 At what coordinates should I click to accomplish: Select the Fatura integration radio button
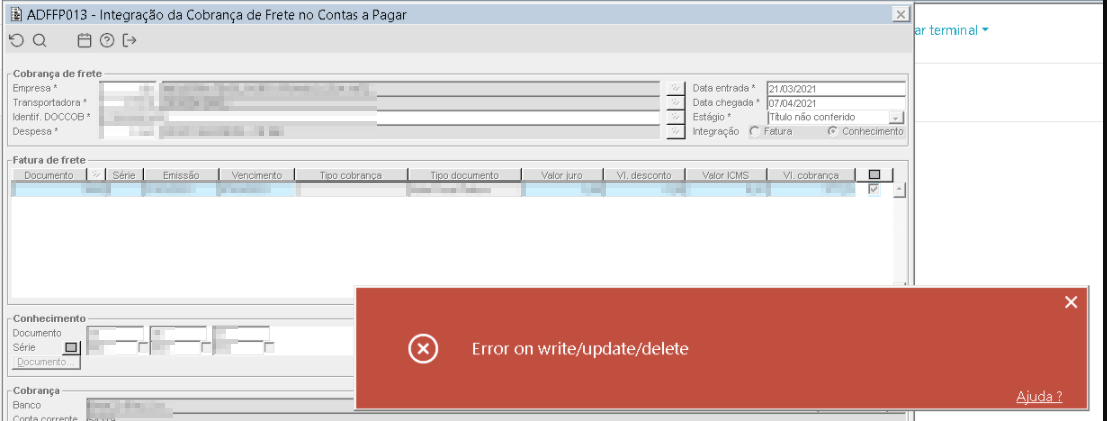point(754,131)
